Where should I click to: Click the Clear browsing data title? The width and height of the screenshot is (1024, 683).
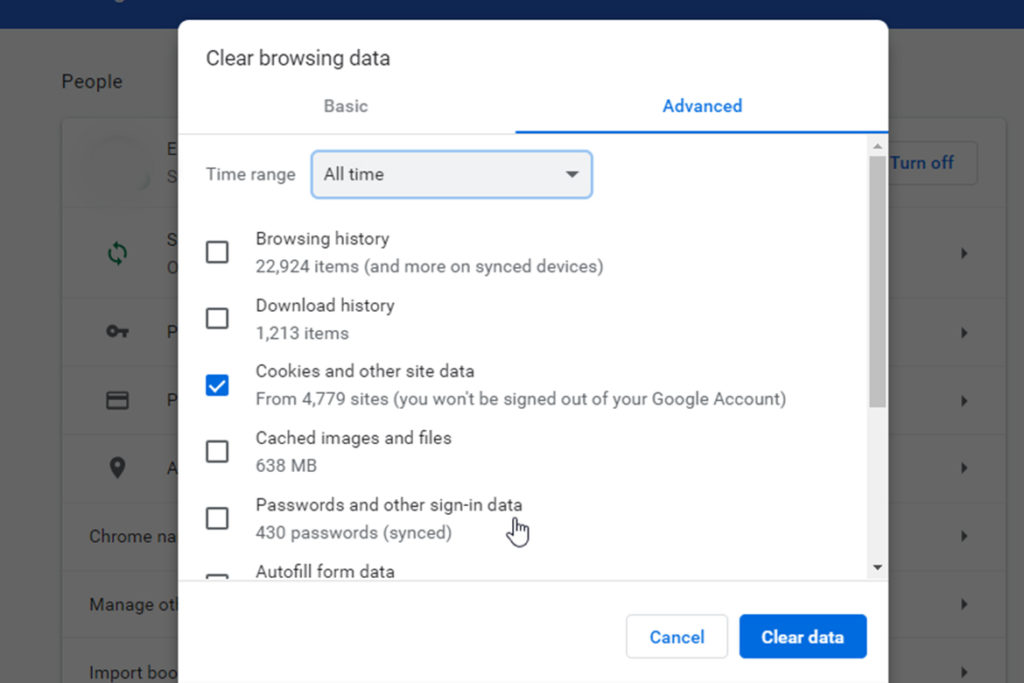[298, 58]
